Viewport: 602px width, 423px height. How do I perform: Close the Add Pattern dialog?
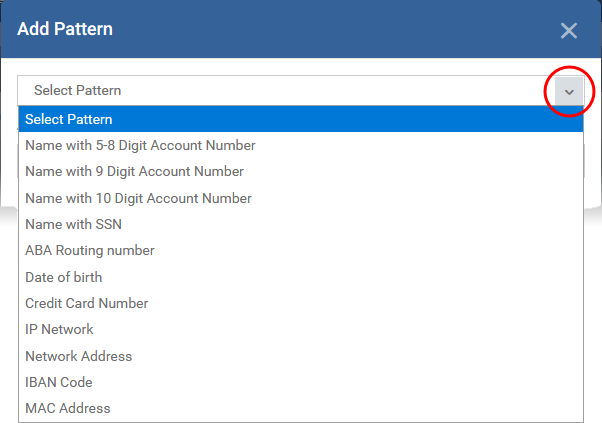pos(569,31)
